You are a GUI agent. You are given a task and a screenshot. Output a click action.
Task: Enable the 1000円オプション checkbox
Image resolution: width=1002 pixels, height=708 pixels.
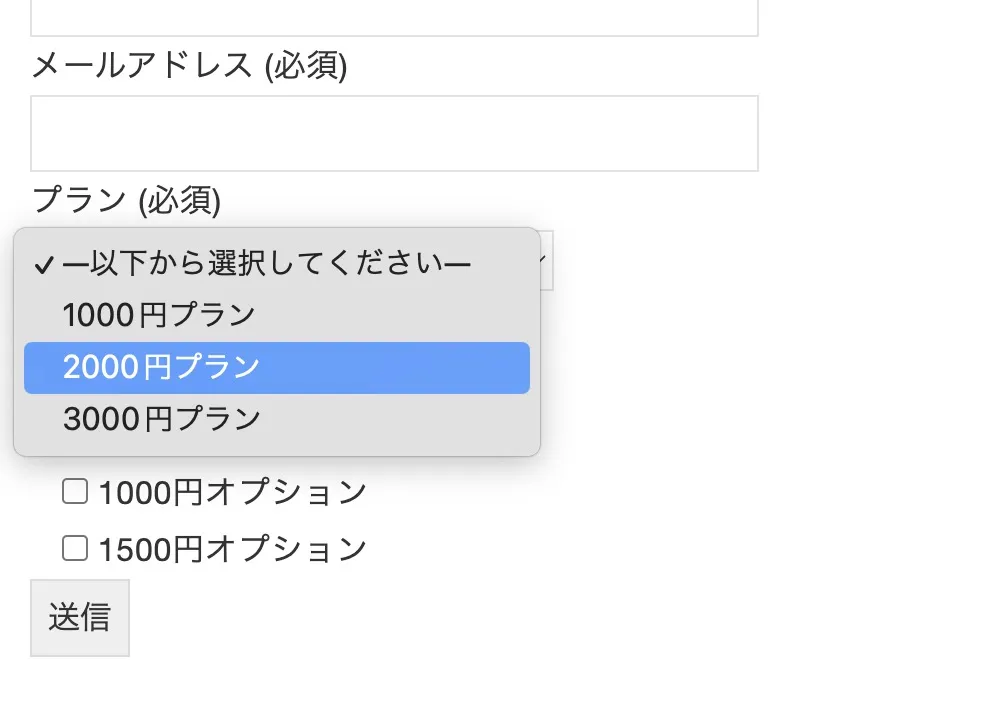click(x=74, y=491)
